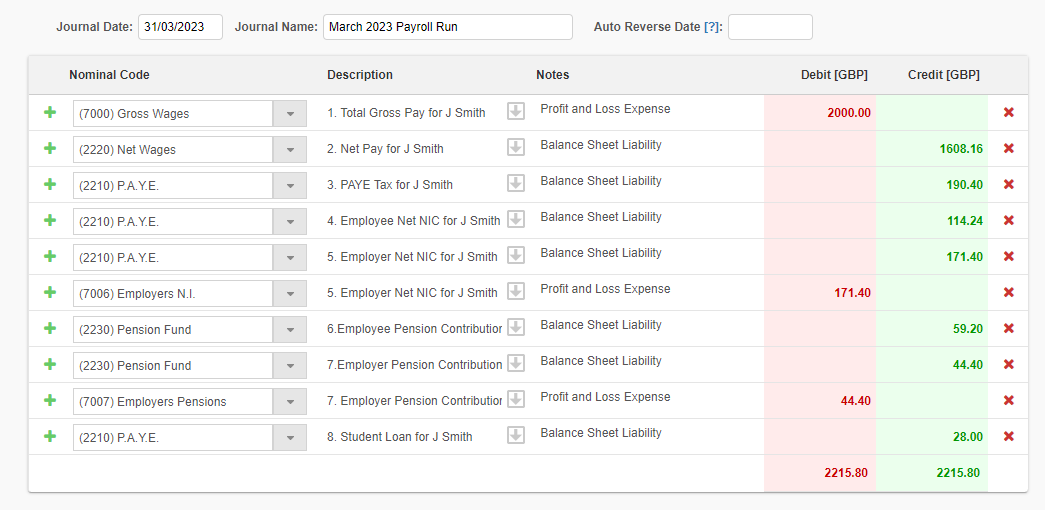The width and height of the screenshot is (1045, 510).
Task: Click green plus on Employers Pensions row
Action: coord(50,401)
